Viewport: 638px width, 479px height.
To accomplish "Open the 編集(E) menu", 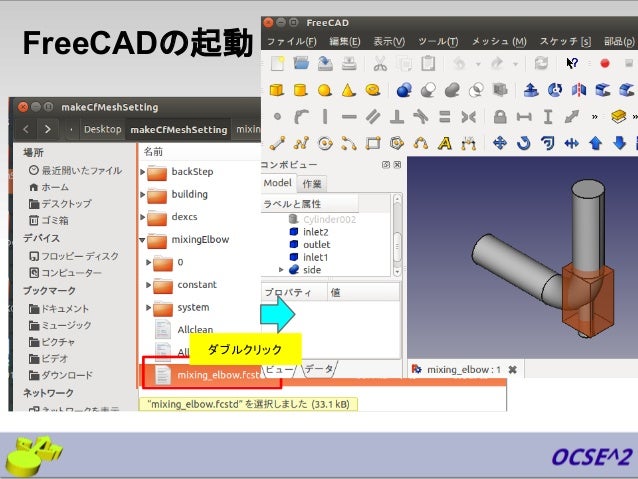I will tap(344, 42).
